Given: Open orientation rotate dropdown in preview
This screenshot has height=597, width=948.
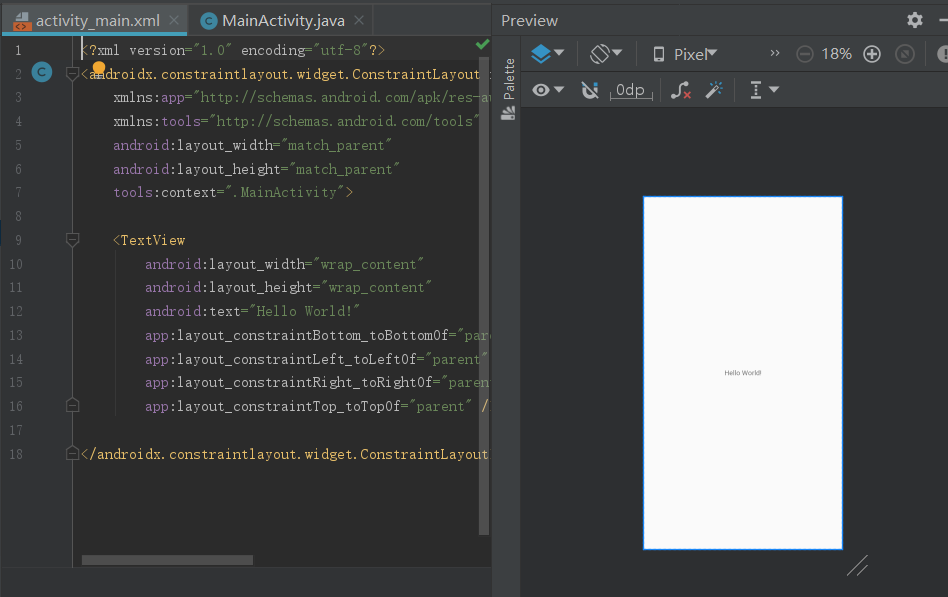Looking at the screenshot, I should point(606,54).
